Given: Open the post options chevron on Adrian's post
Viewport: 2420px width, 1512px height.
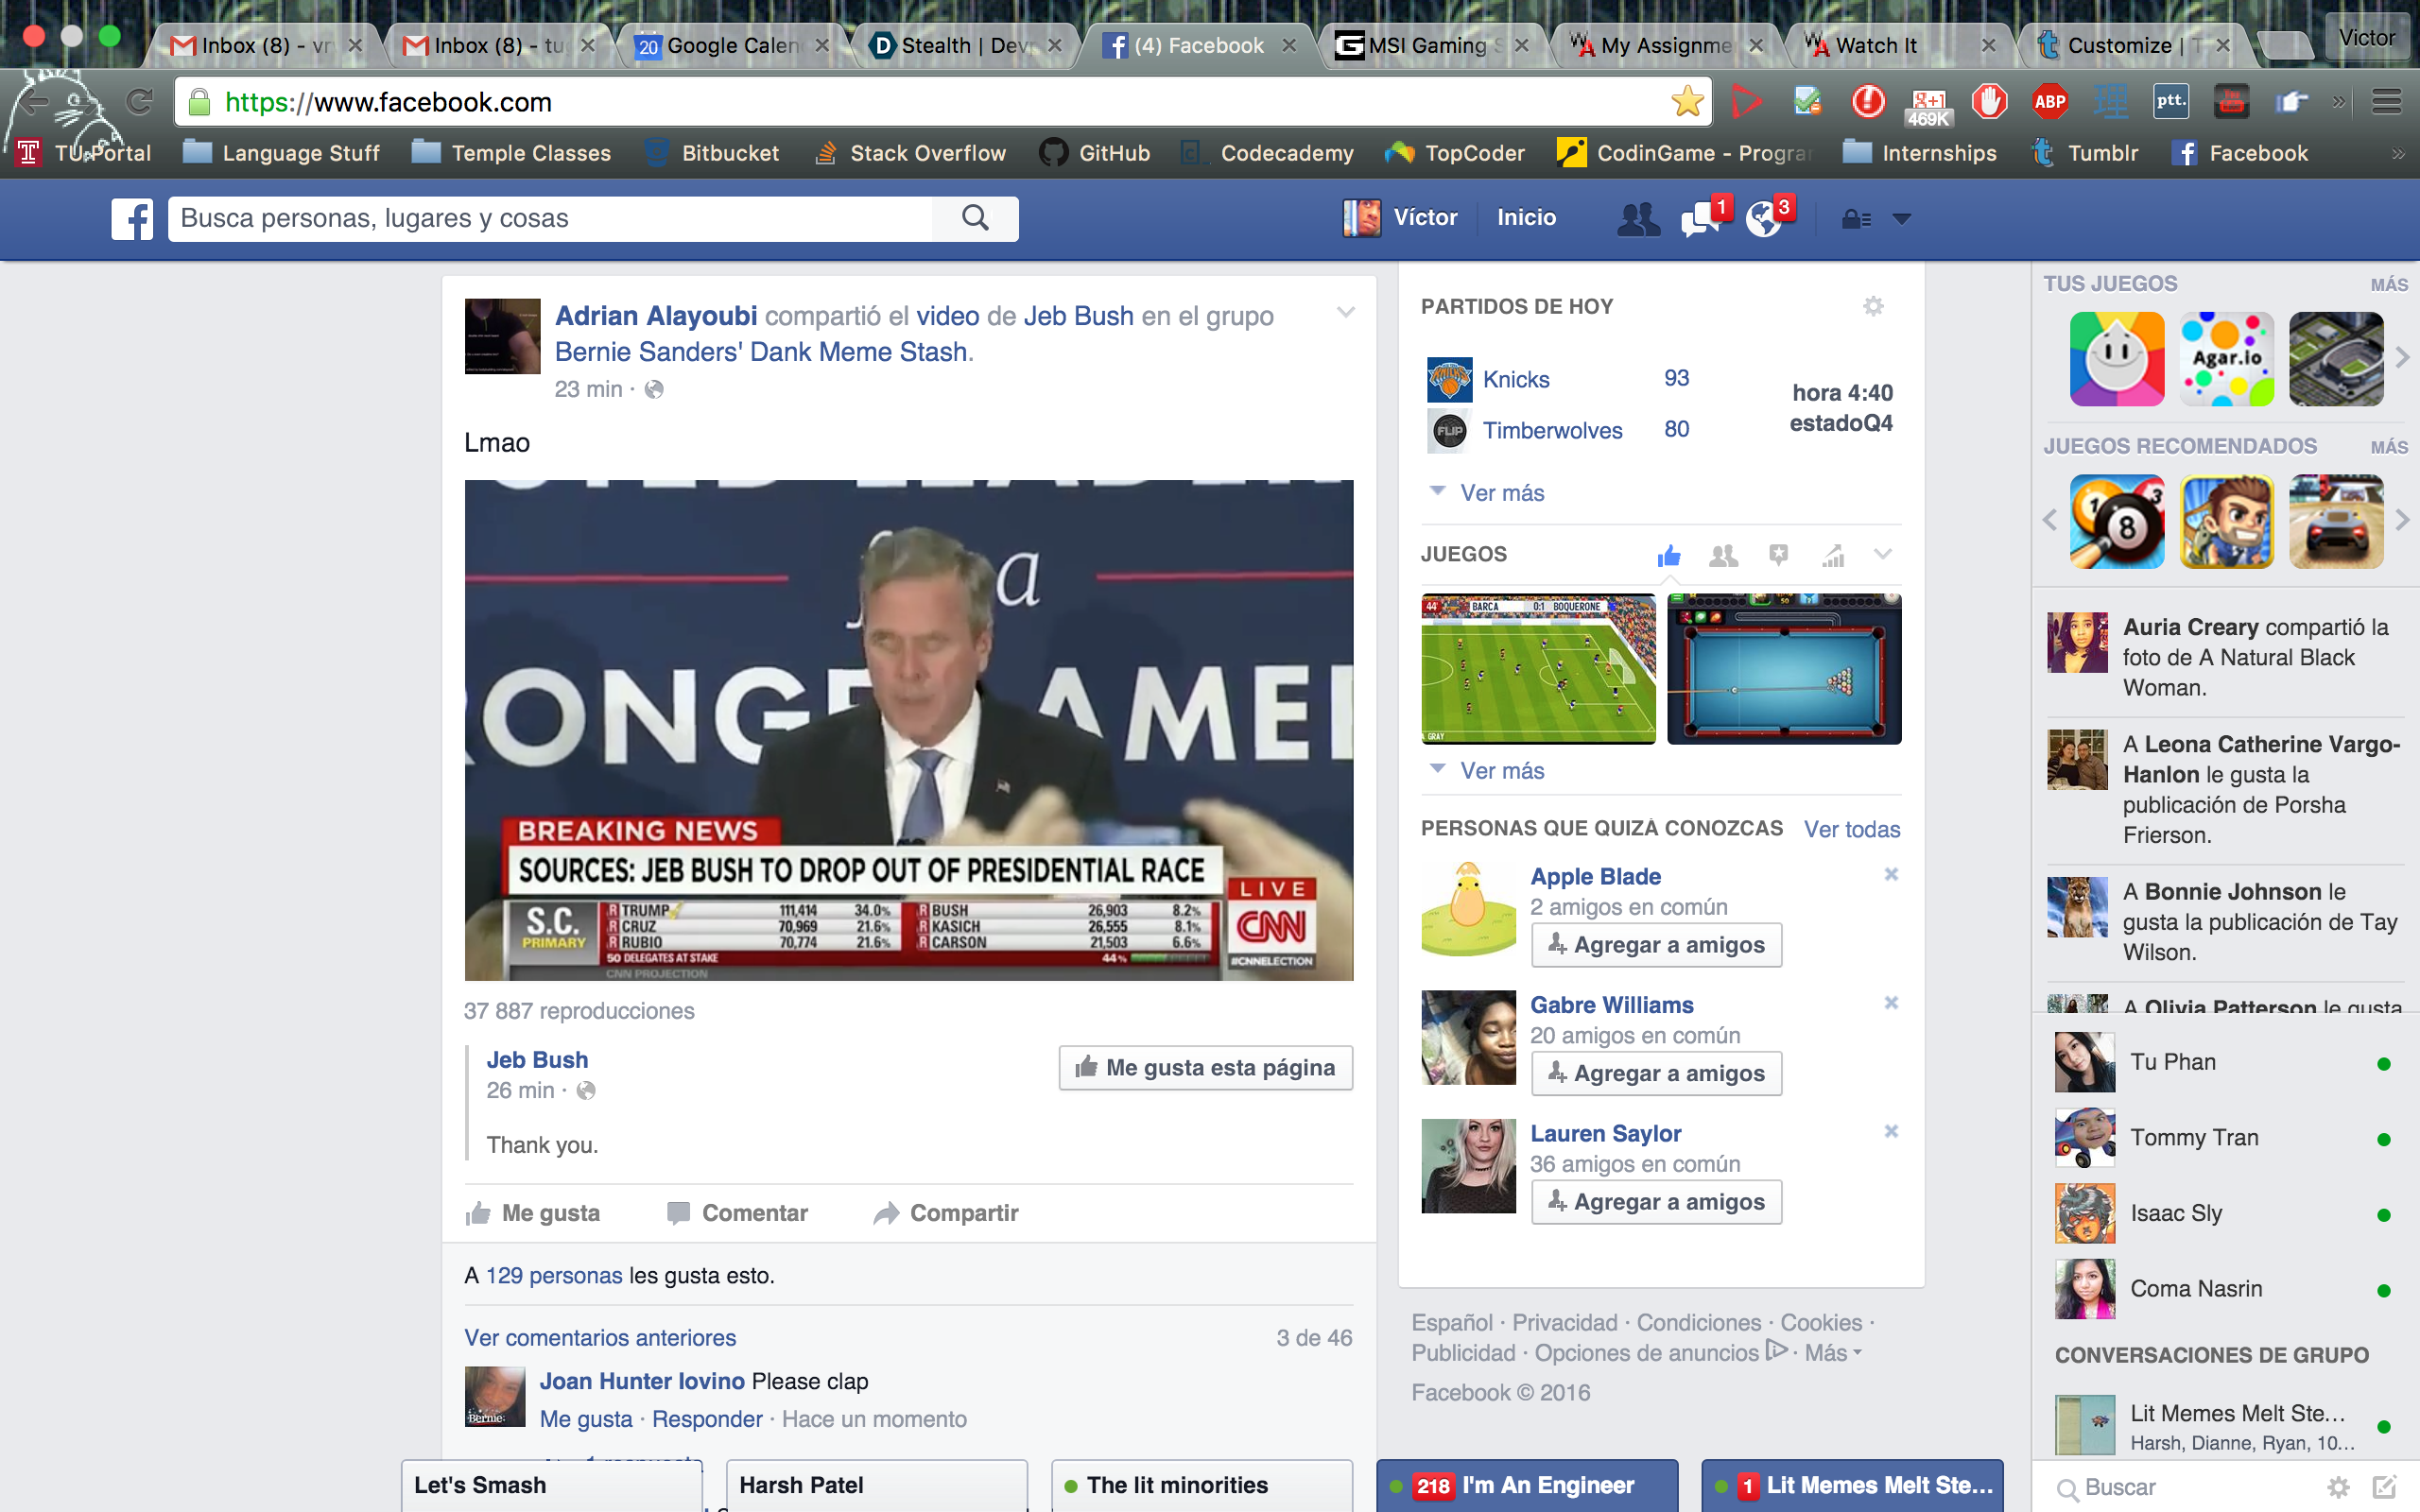Looking at the screenshot, I should coord(1346,313).
